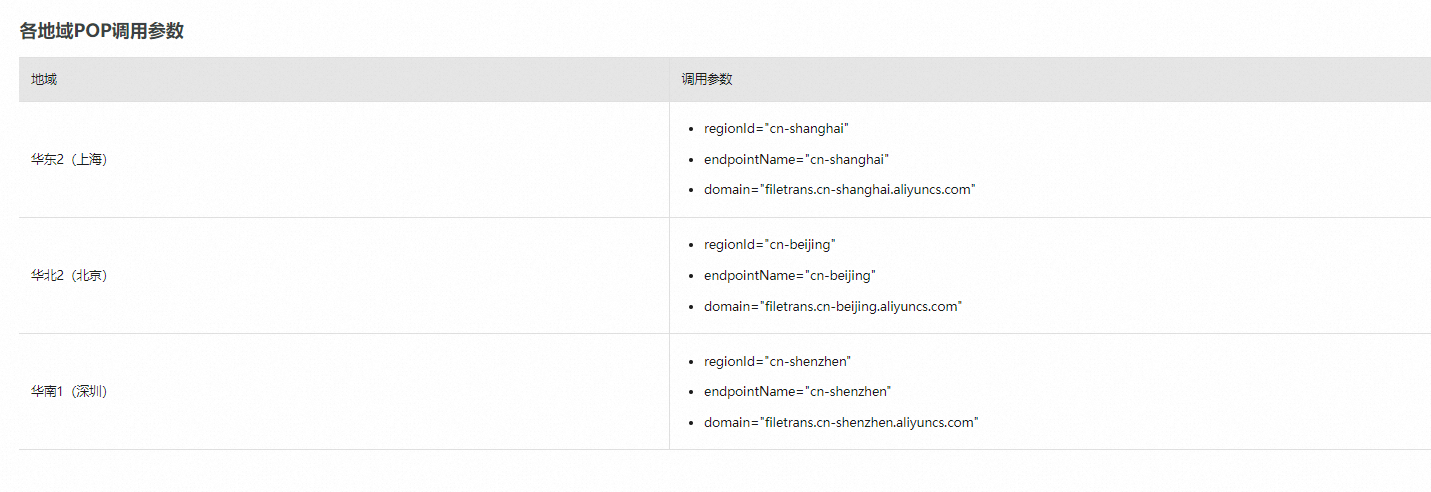Click the filetrans.cn-shenzhen.aliyuncs.com domain value
Image resolution: width=1431 pixels, height=492 pixels.
[868, 422]
